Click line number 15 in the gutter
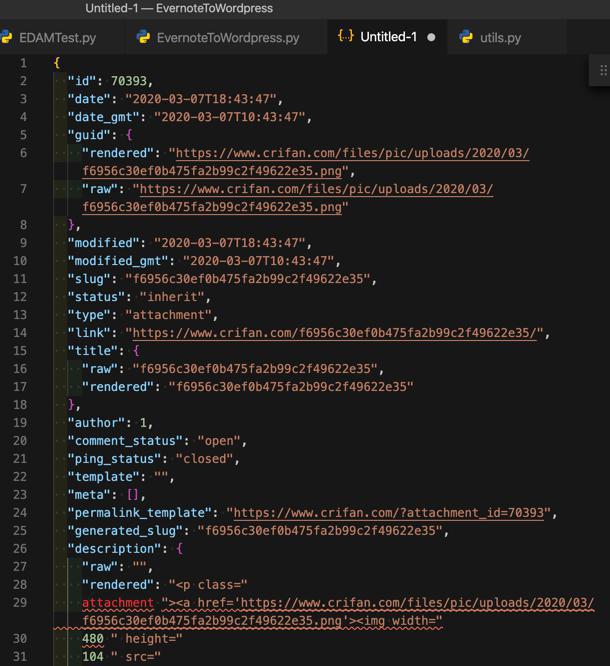This screenshot has width=610, height=666. 20,351
